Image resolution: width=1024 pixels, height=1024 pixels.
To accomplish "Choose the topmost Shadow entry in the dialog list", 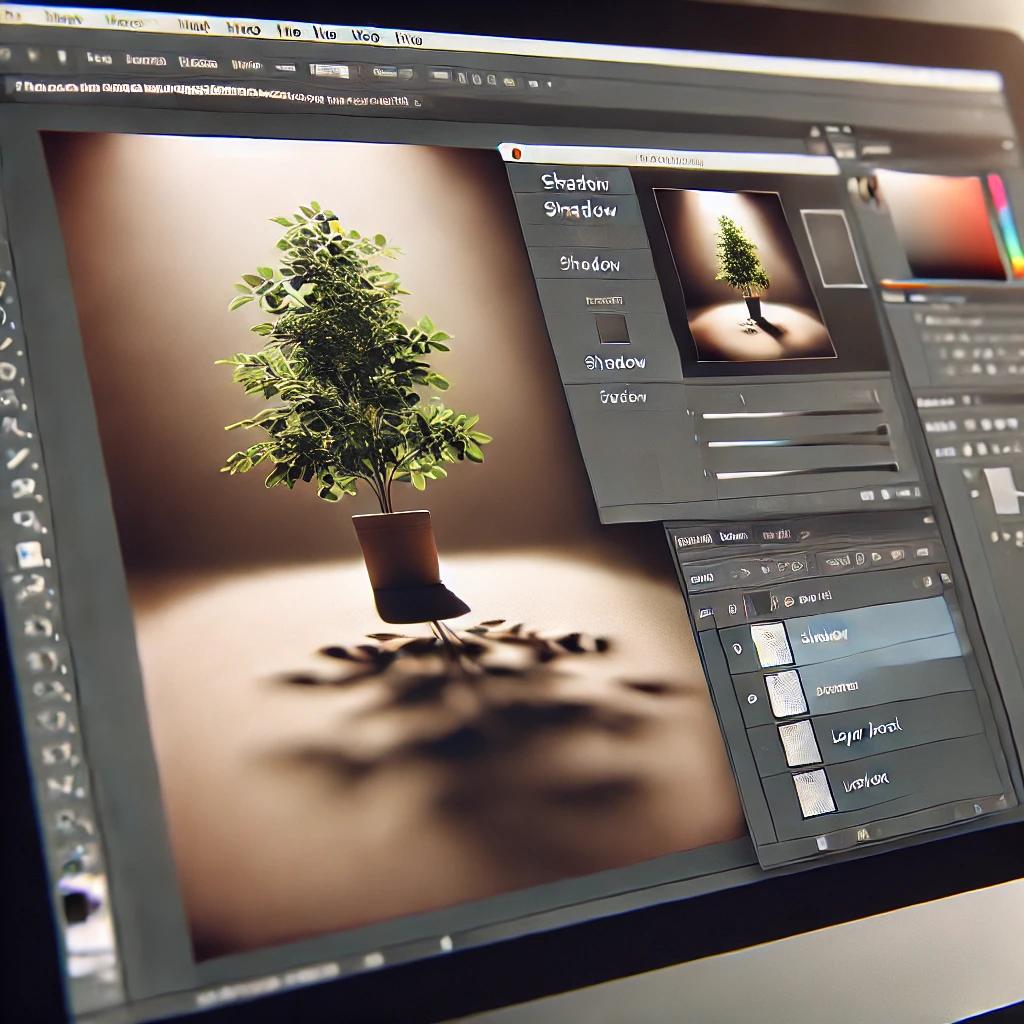I will 576,182.
